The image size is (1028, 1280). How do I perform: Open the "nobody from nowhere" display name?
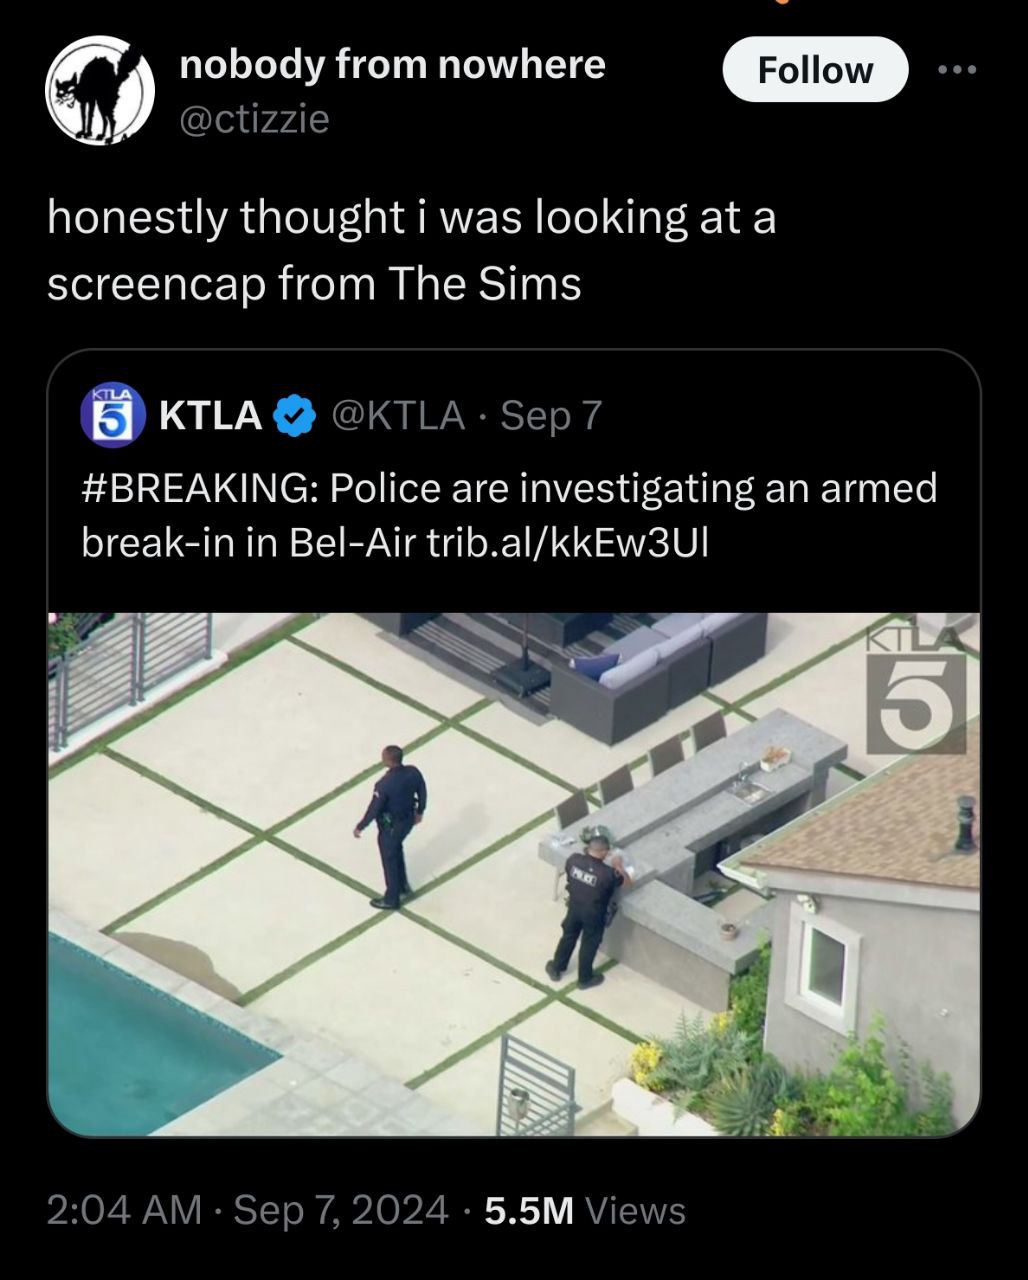tap(392, 65)
